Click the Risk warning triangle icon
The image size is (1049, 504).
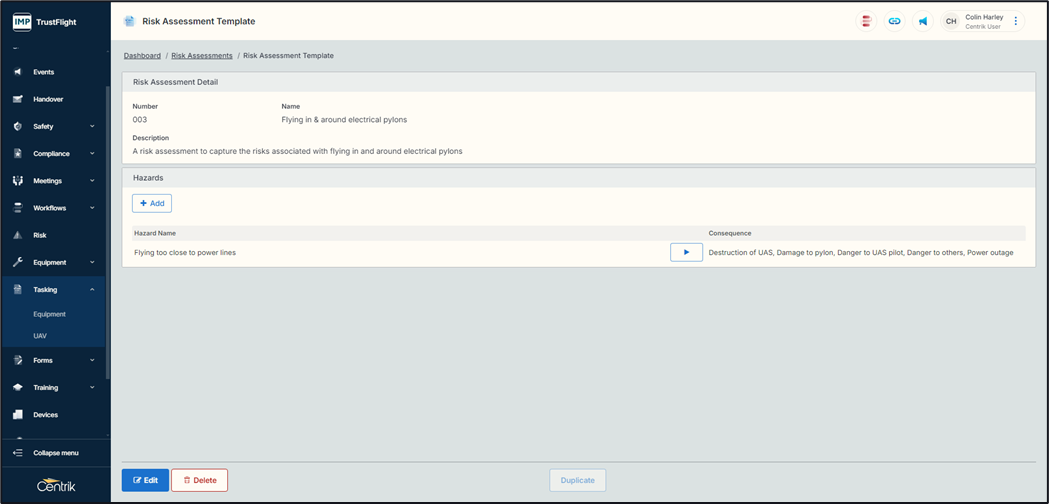coord(17,235)
